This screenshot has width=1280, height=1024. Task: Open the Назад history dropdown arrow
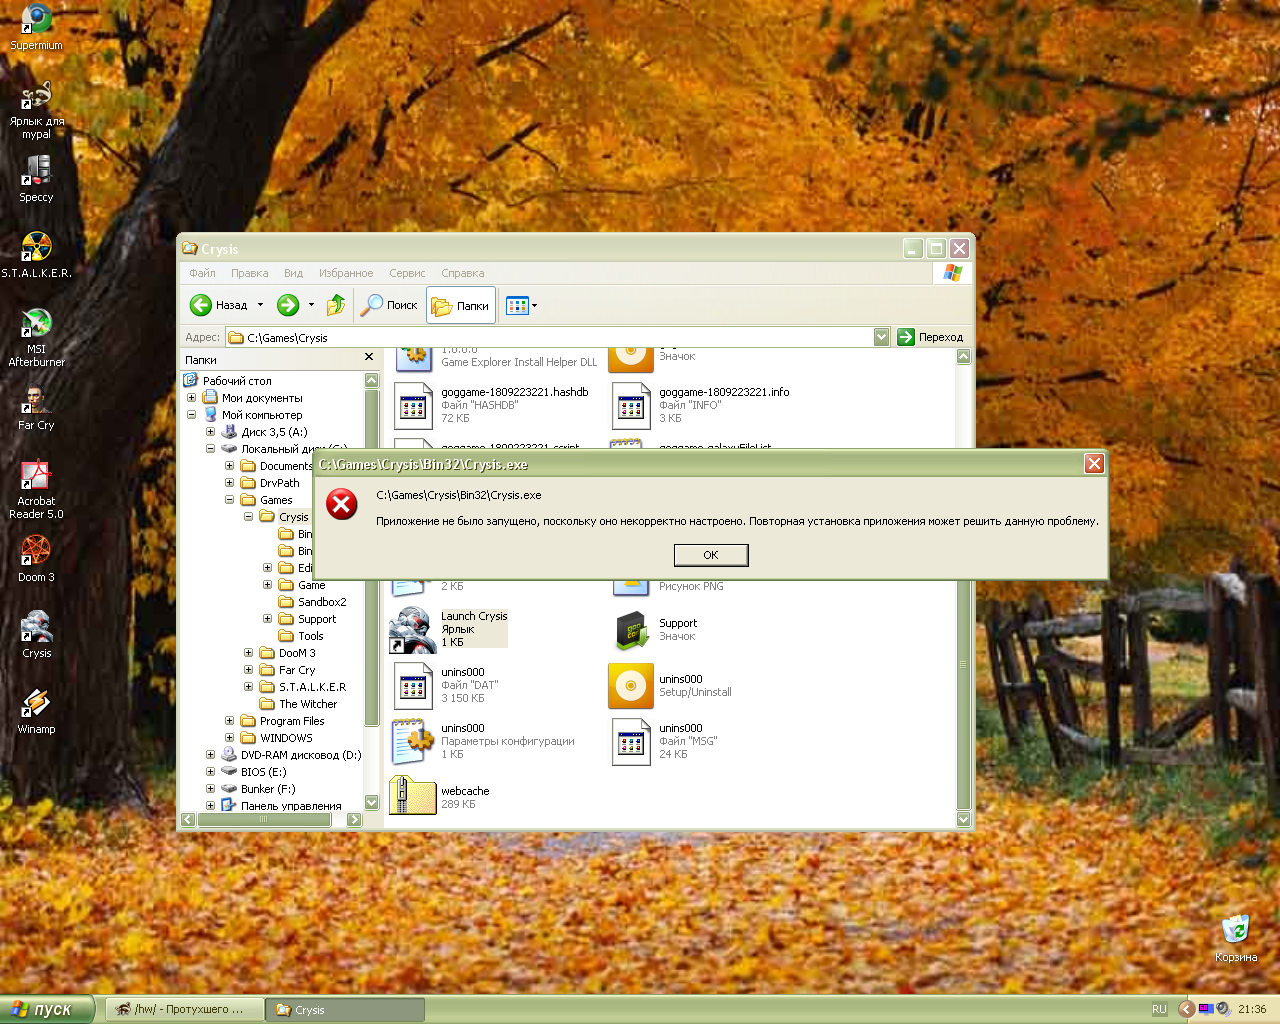point(260,305)
